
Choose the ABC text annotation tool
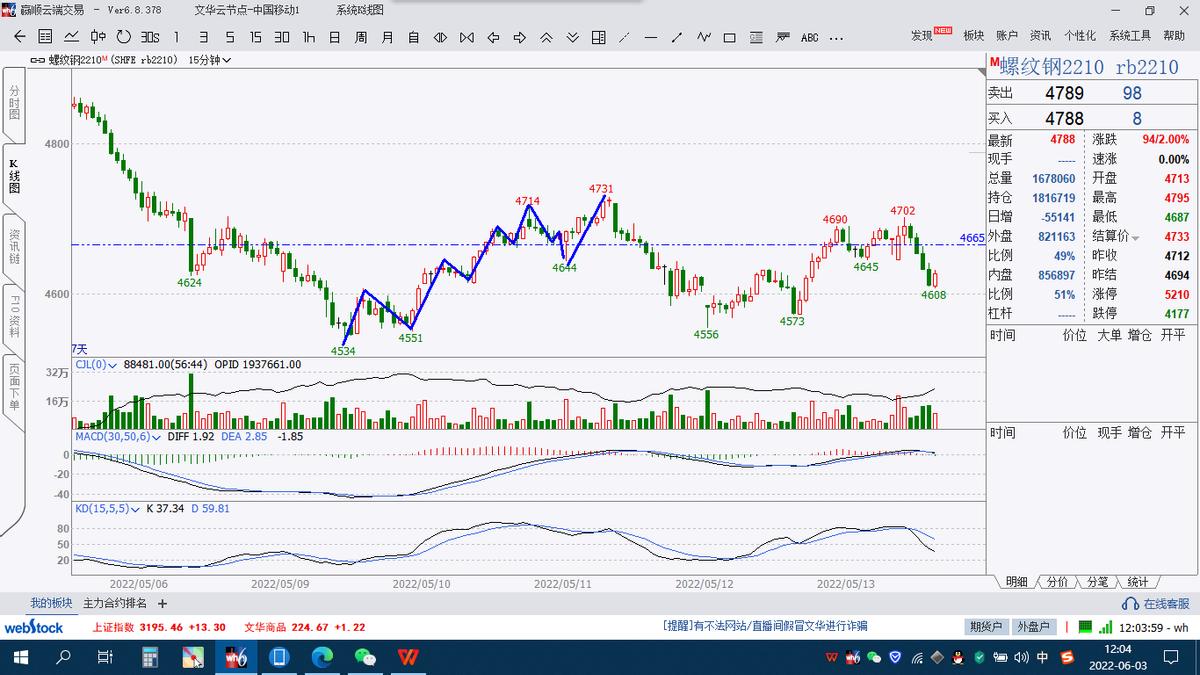(x=809, y=37)
